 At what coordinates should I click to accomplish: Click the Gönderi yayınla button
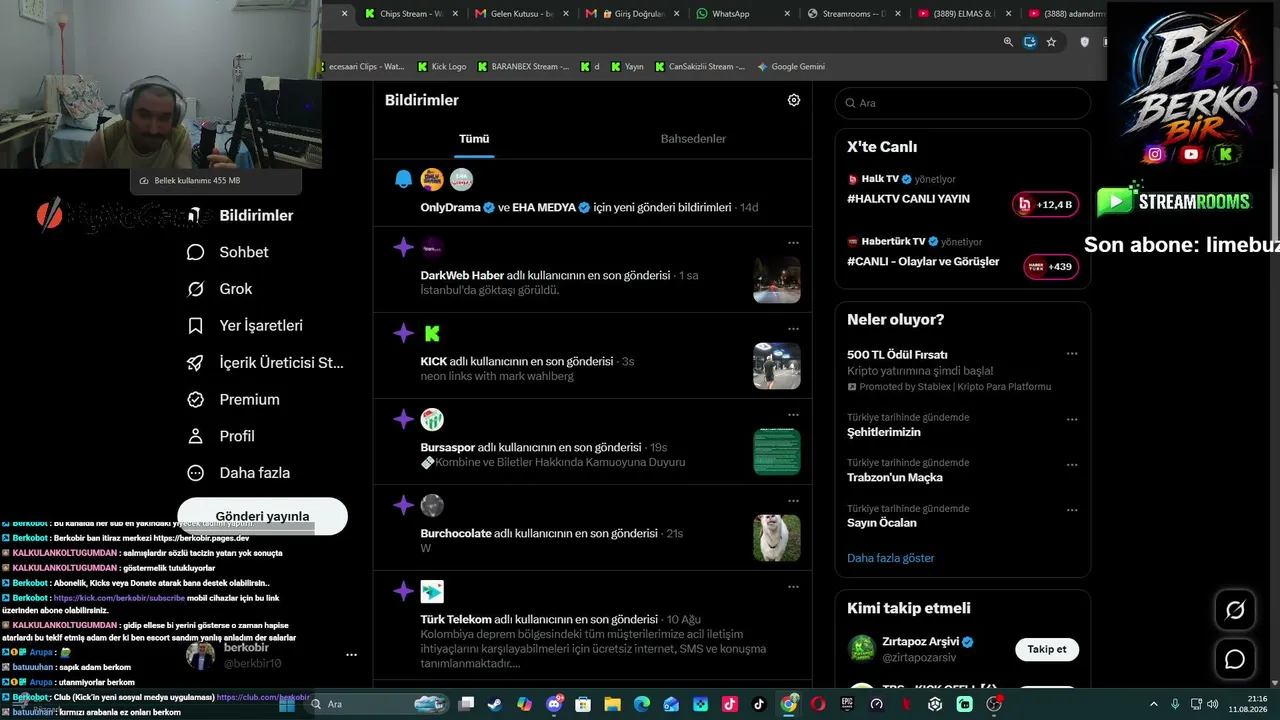tap(262, 516)
